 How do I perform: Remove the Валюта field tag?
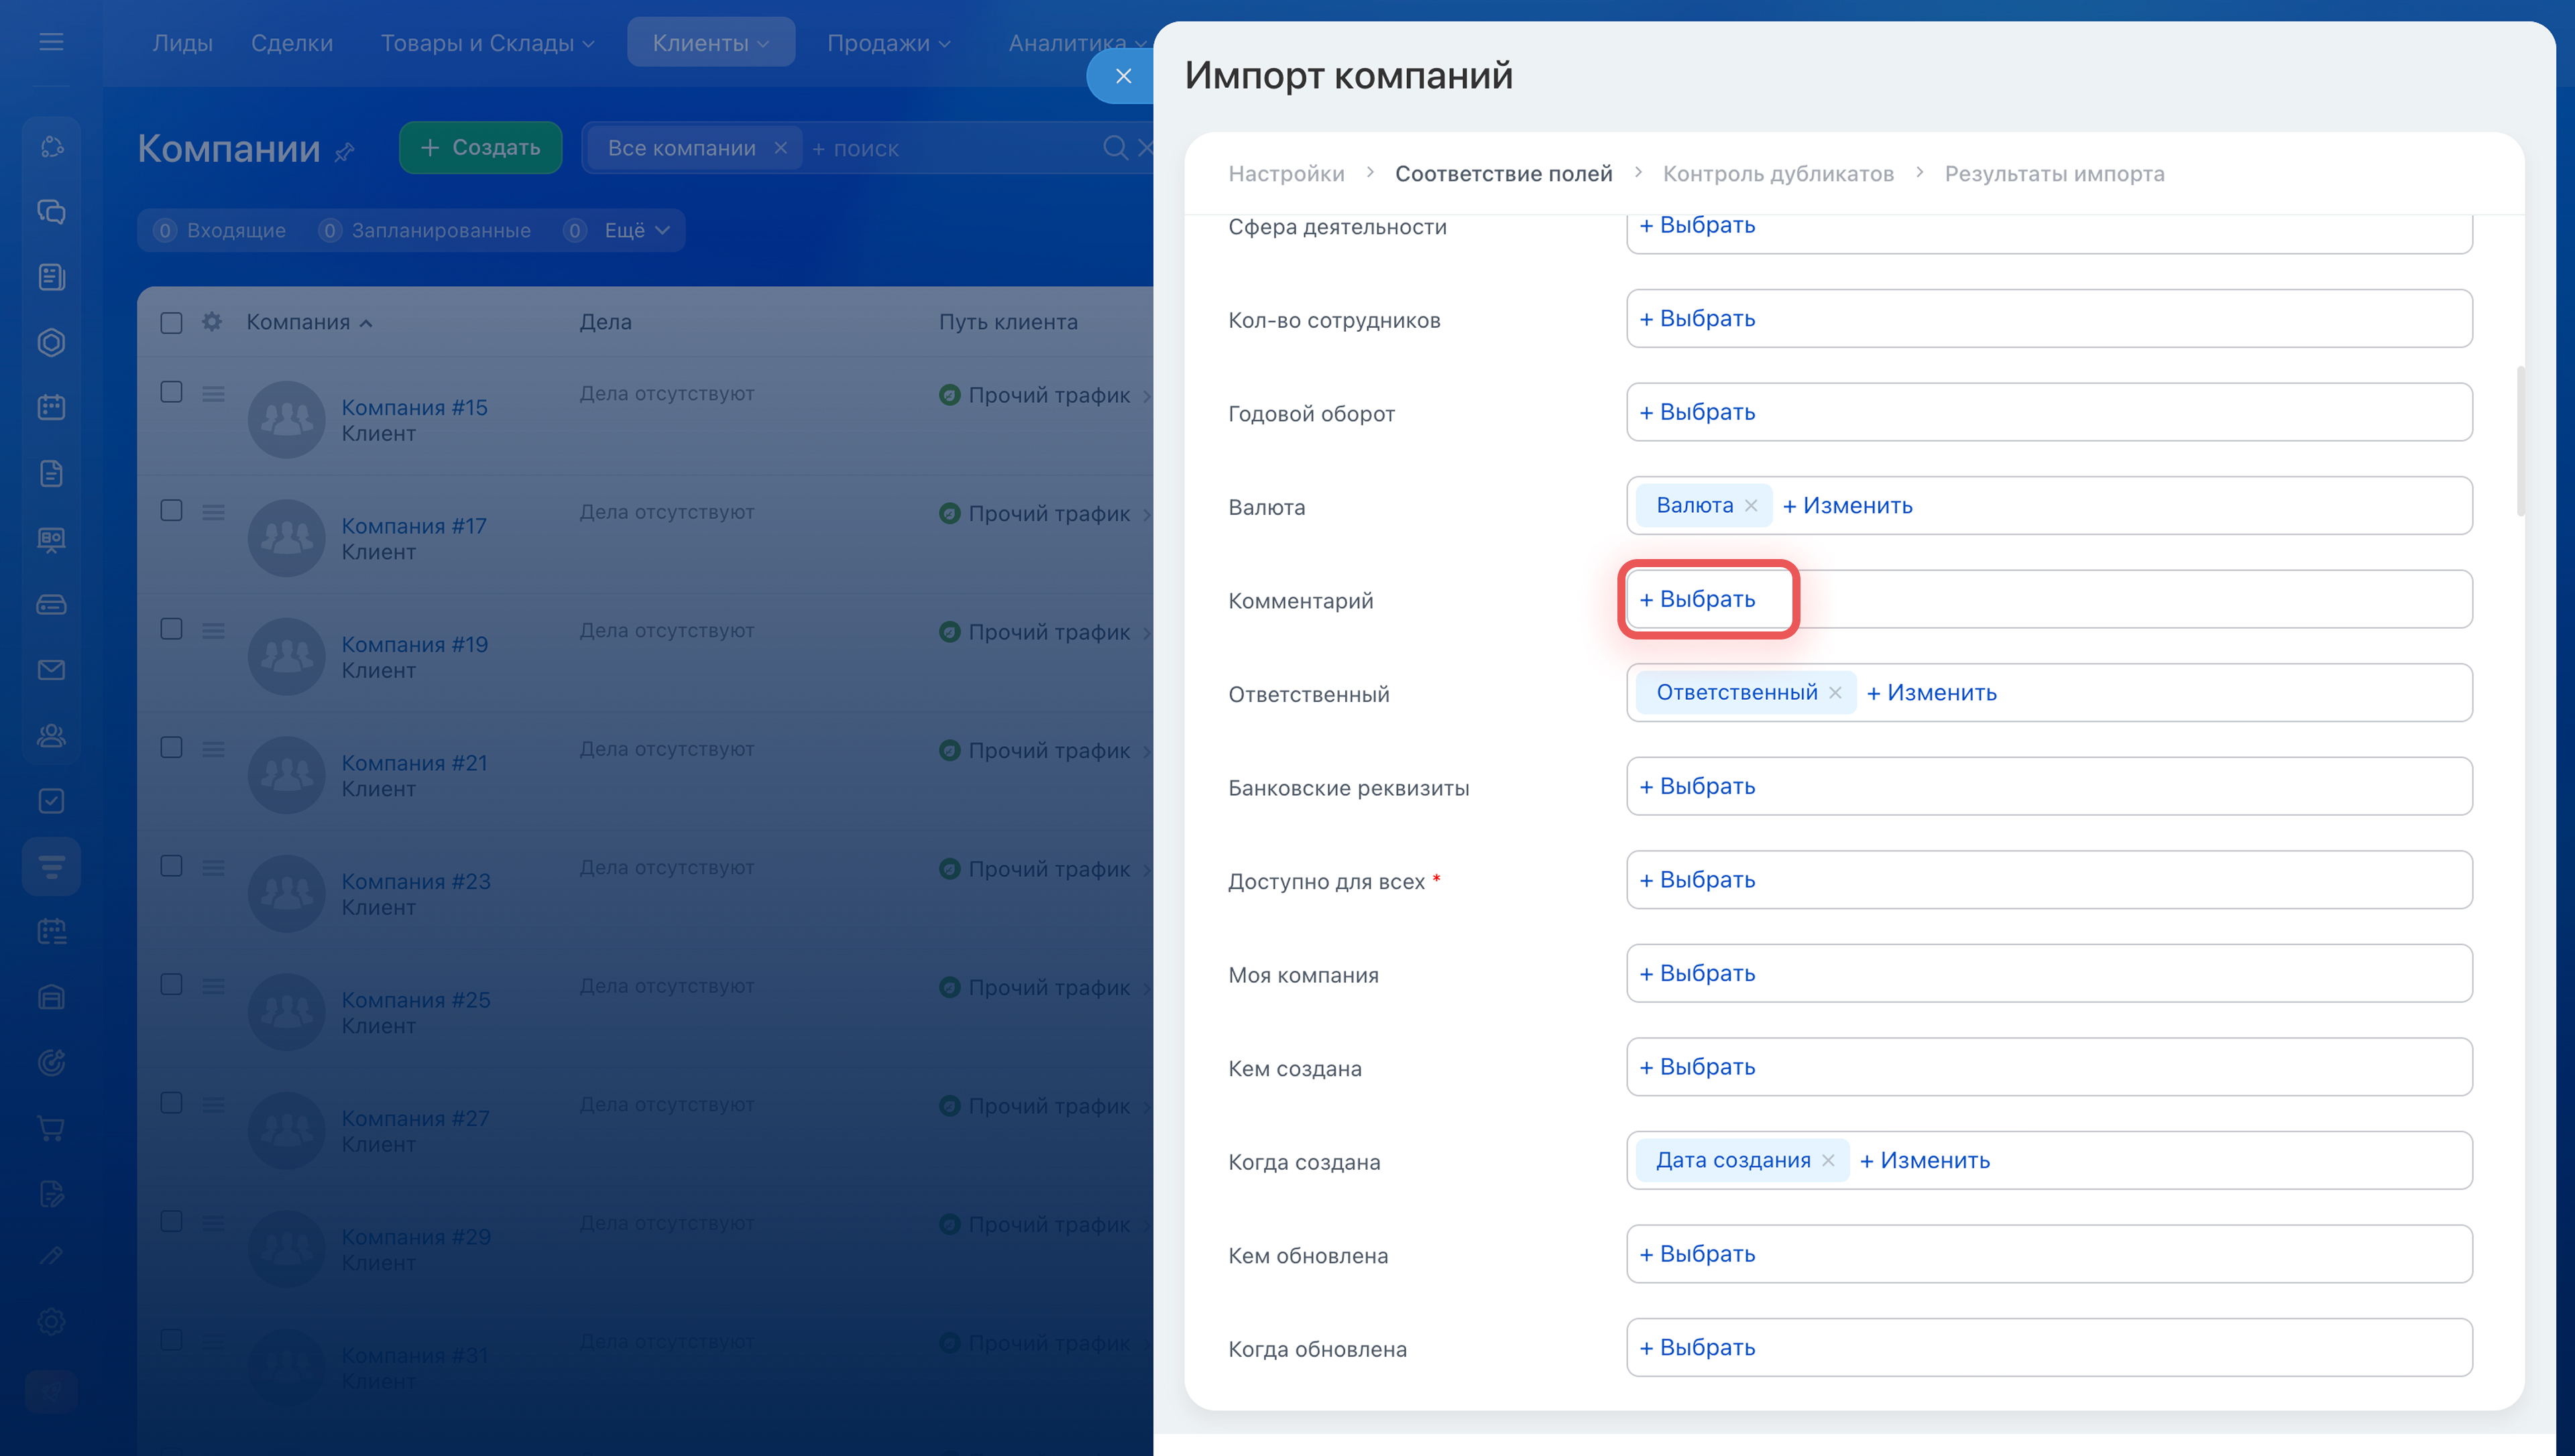tap(1751, 506)
